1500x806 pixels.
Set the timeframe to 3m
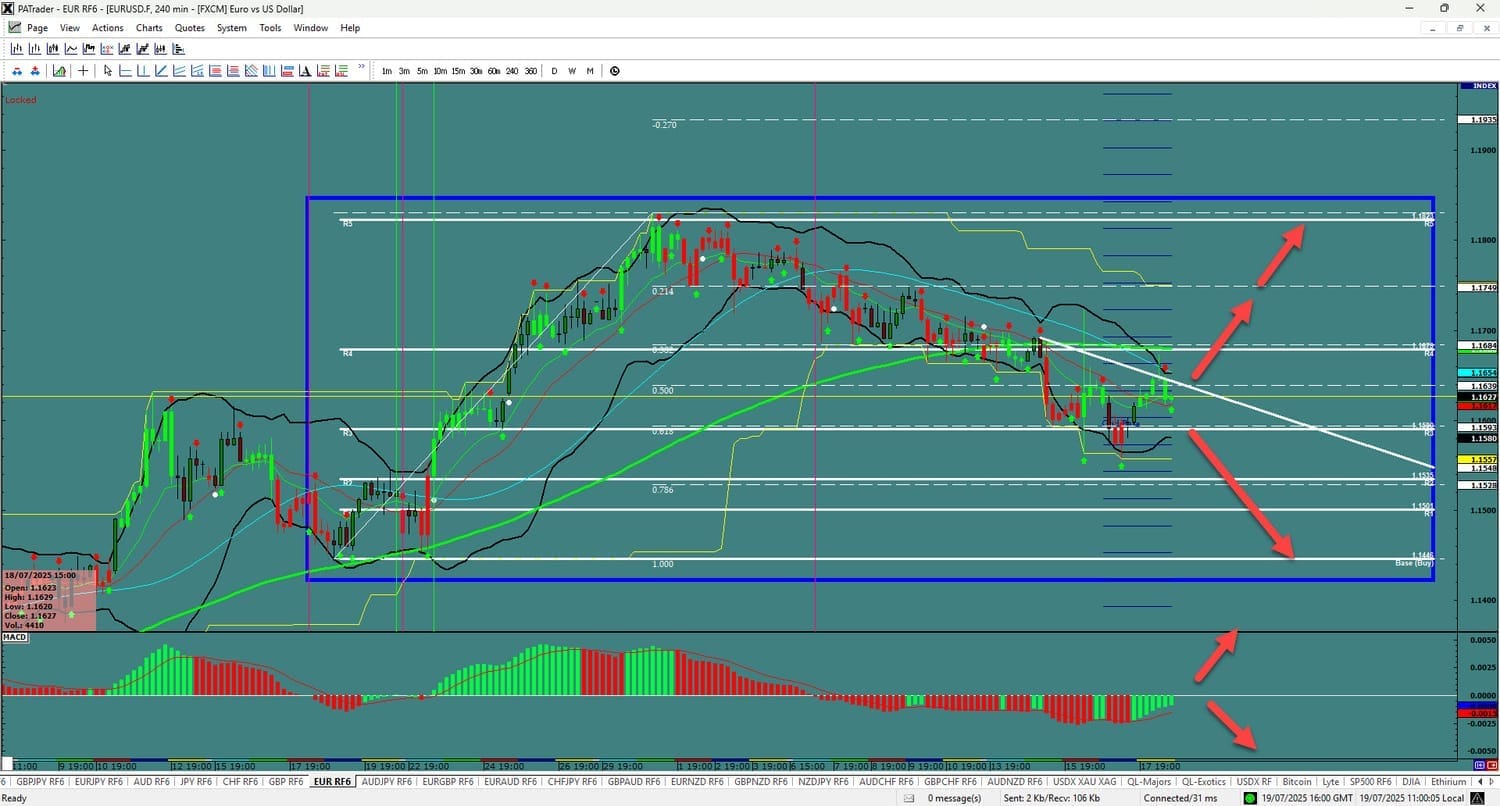(404, 71)
